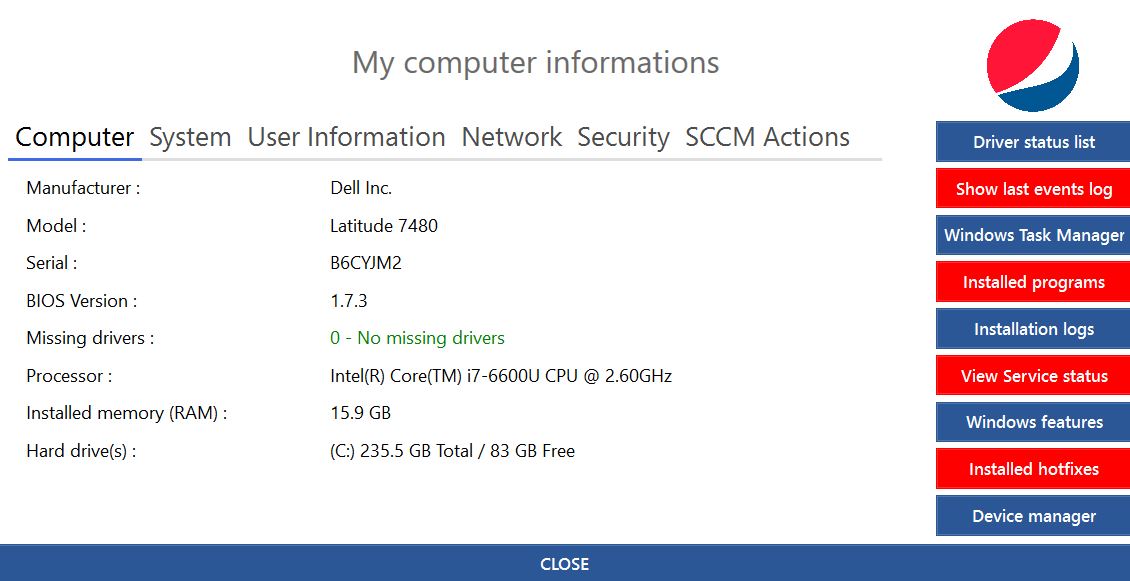1130x581 pixels.
Task: Return to the Computer tab
Action: coord(74,137)
